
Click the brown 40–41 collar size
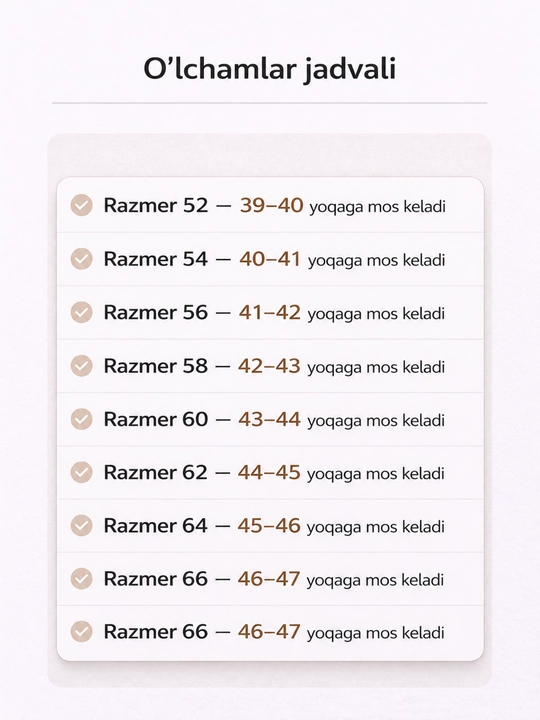pyautogui.click(x=270, y=259)
